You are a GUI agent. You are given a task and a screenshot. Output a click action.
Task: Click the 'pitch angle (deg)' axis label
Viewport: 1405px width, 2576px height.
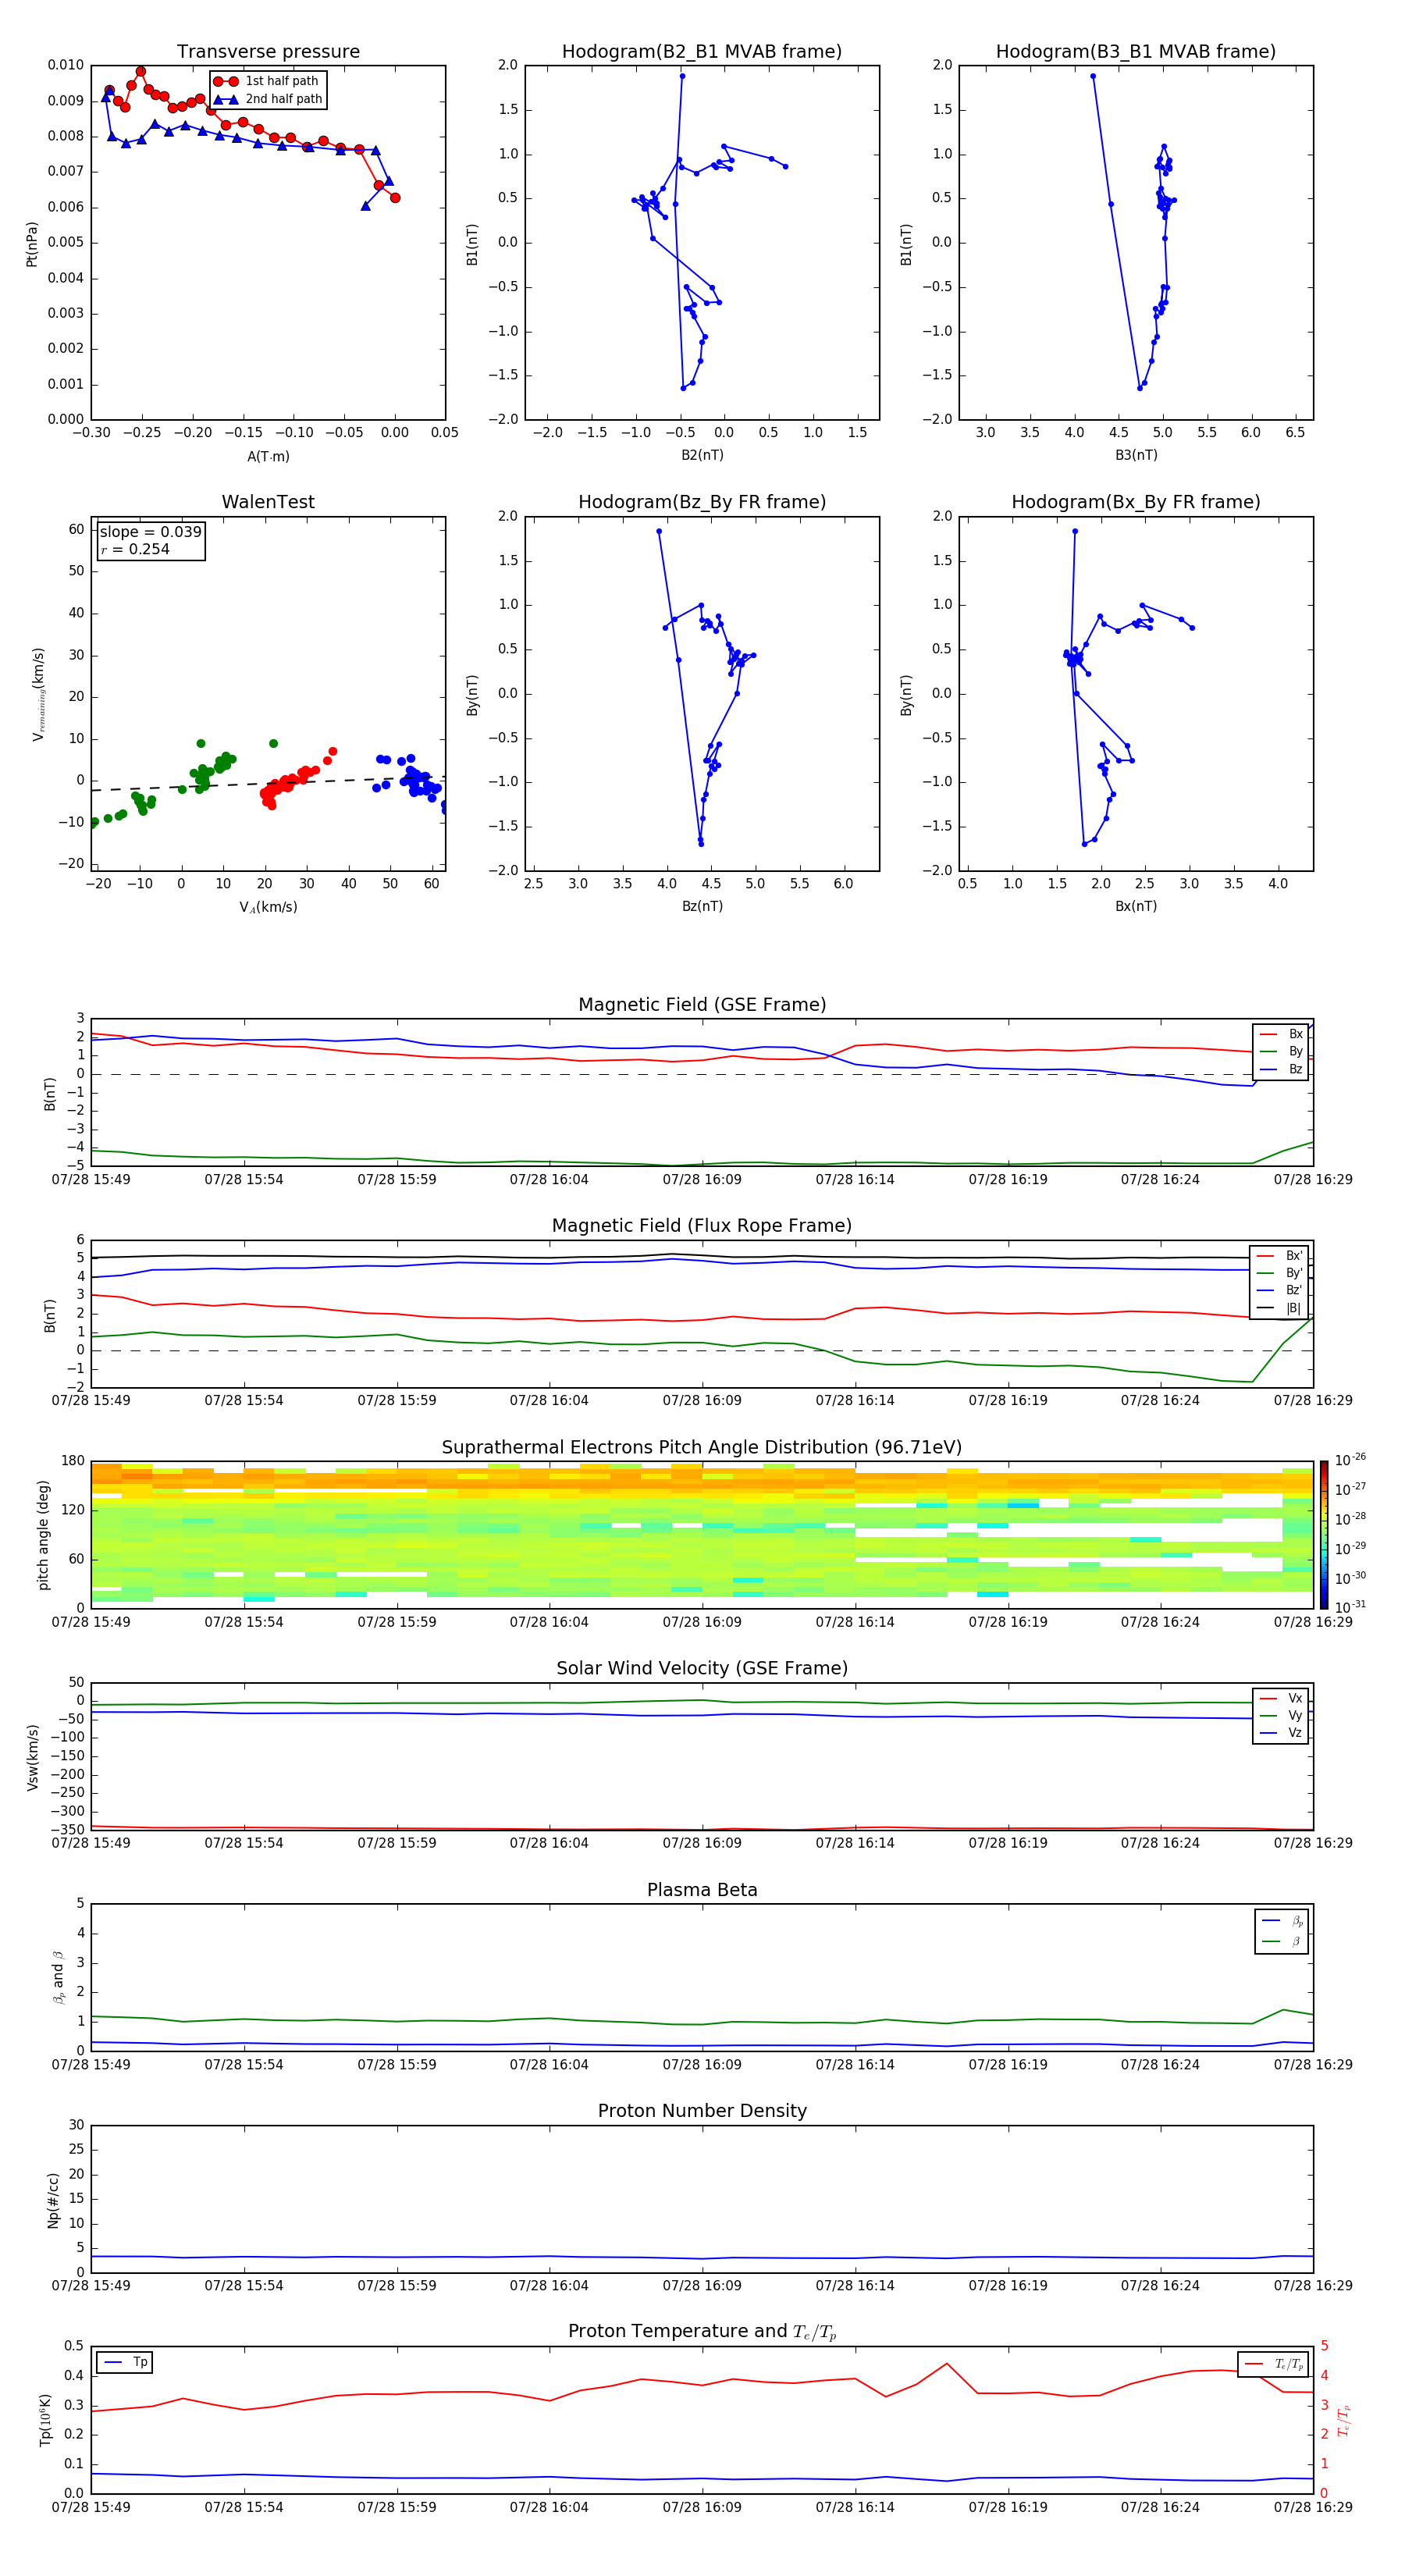tap(43, 1535)
